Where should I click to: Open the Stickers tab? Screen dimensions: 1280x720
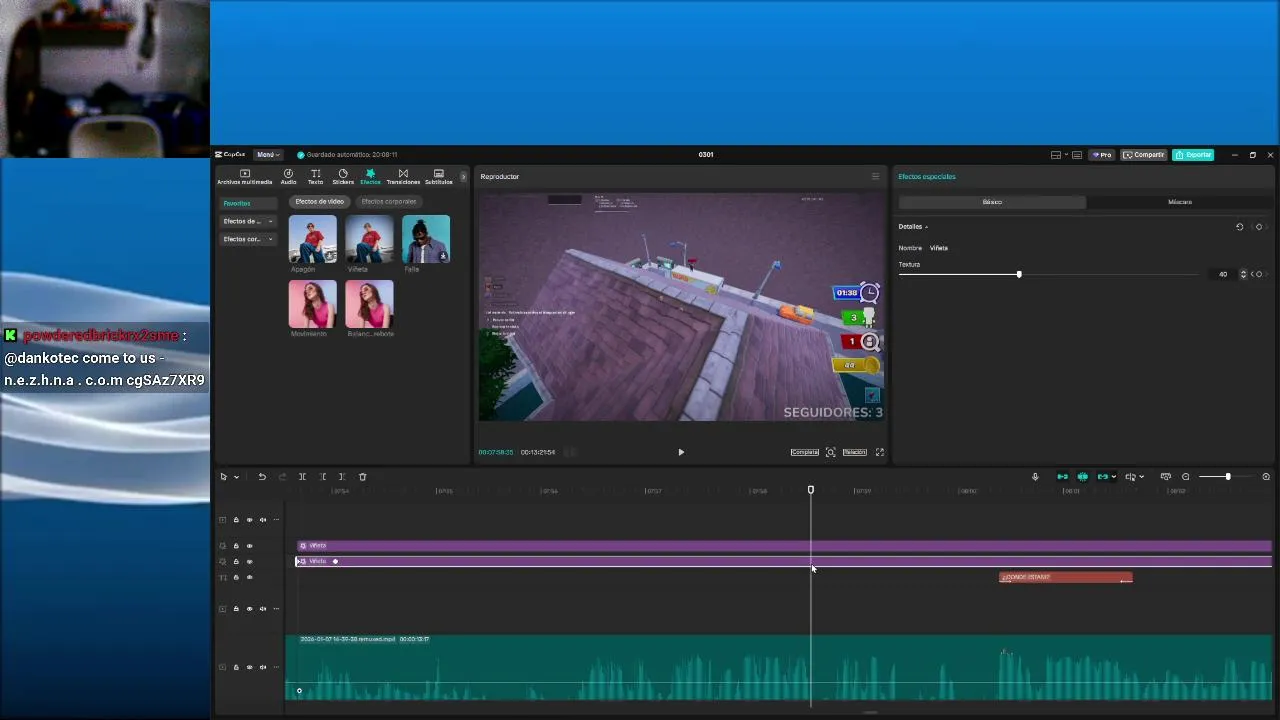click(343, 177)
